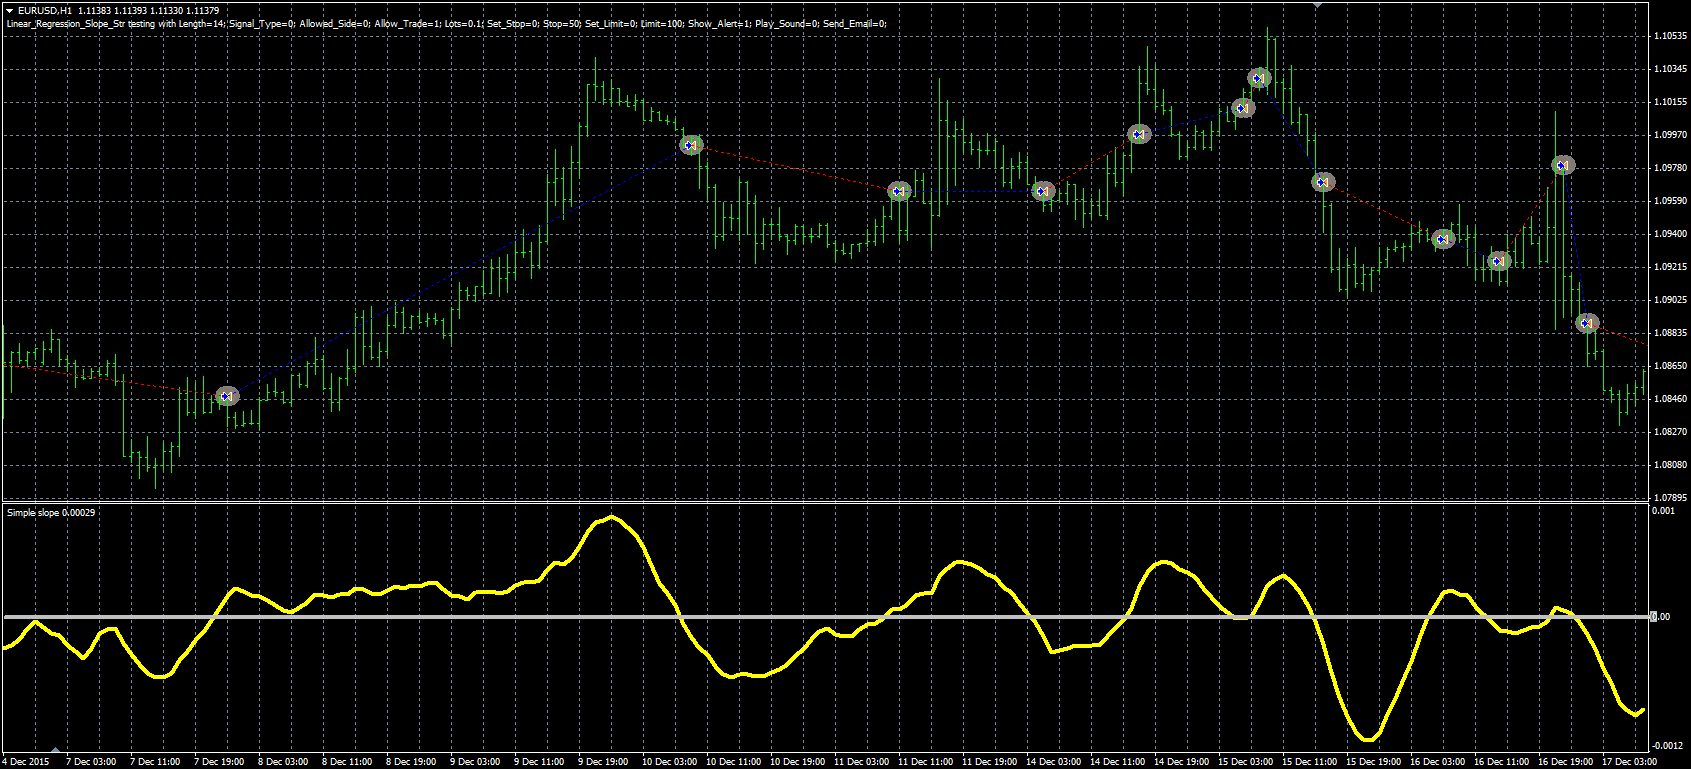Click the 1.08650 price label
Image resolution: width=1691 pixels, height=769 pixels.
(1669, 366)
